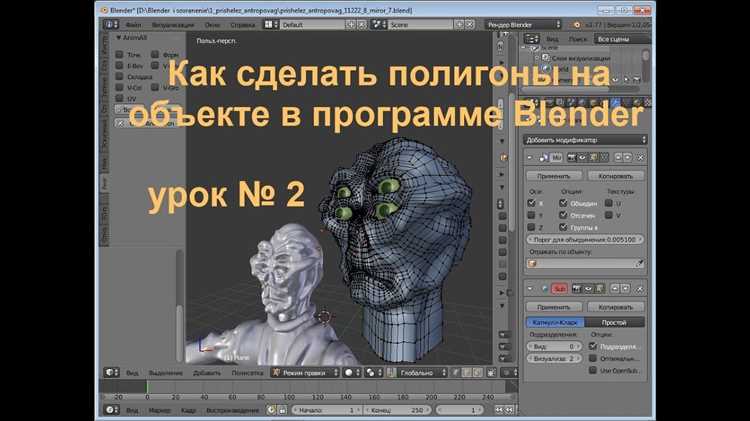The width and height of the screenshot is (750, 421).
Task: Toggle limit selection to visible icon
Action: [x=491, y=372]
